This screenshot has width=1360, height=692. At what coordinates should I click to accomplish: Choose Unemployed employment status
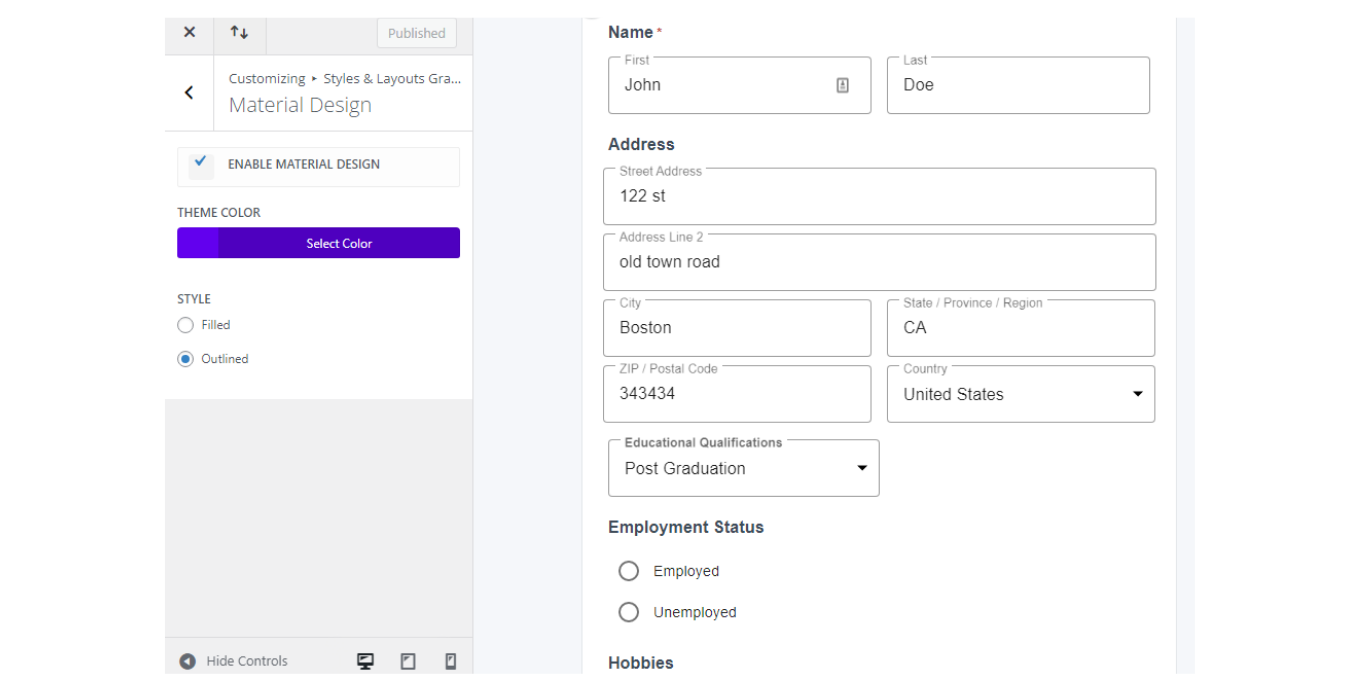(x=629, y=611)
